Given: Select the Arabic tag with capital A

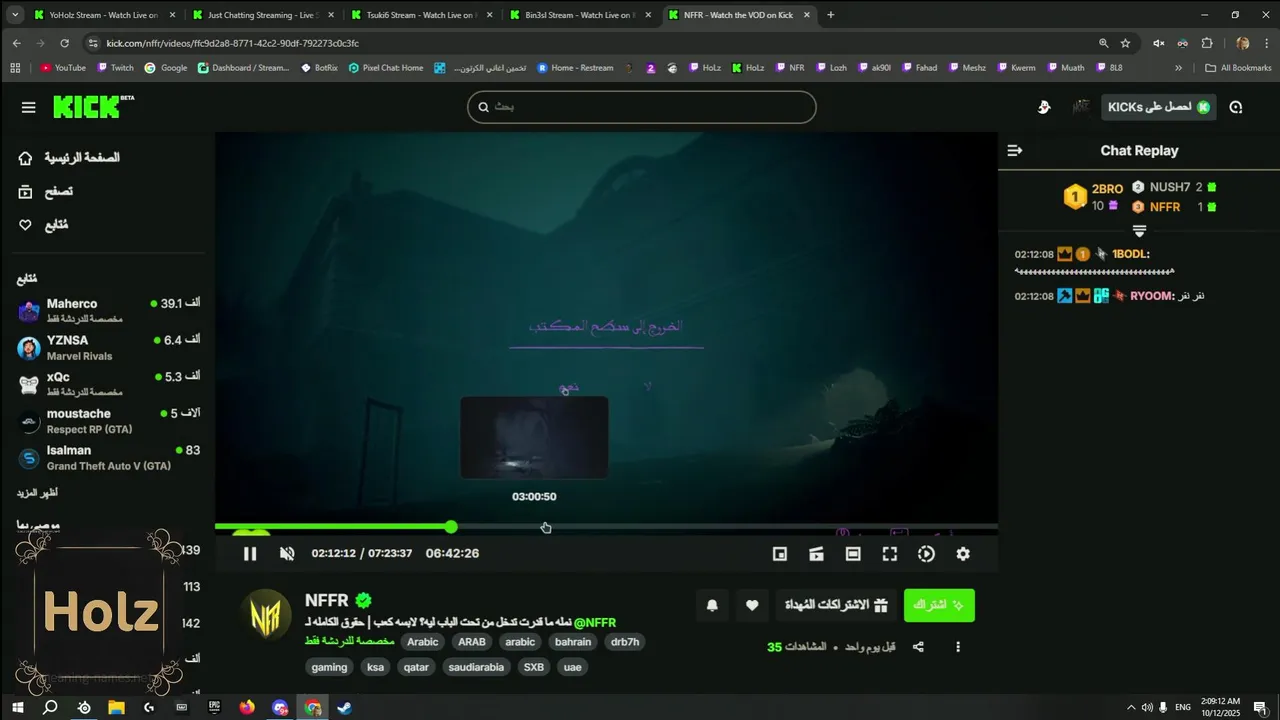Looking at the screenshot, I should coord(423,642).
